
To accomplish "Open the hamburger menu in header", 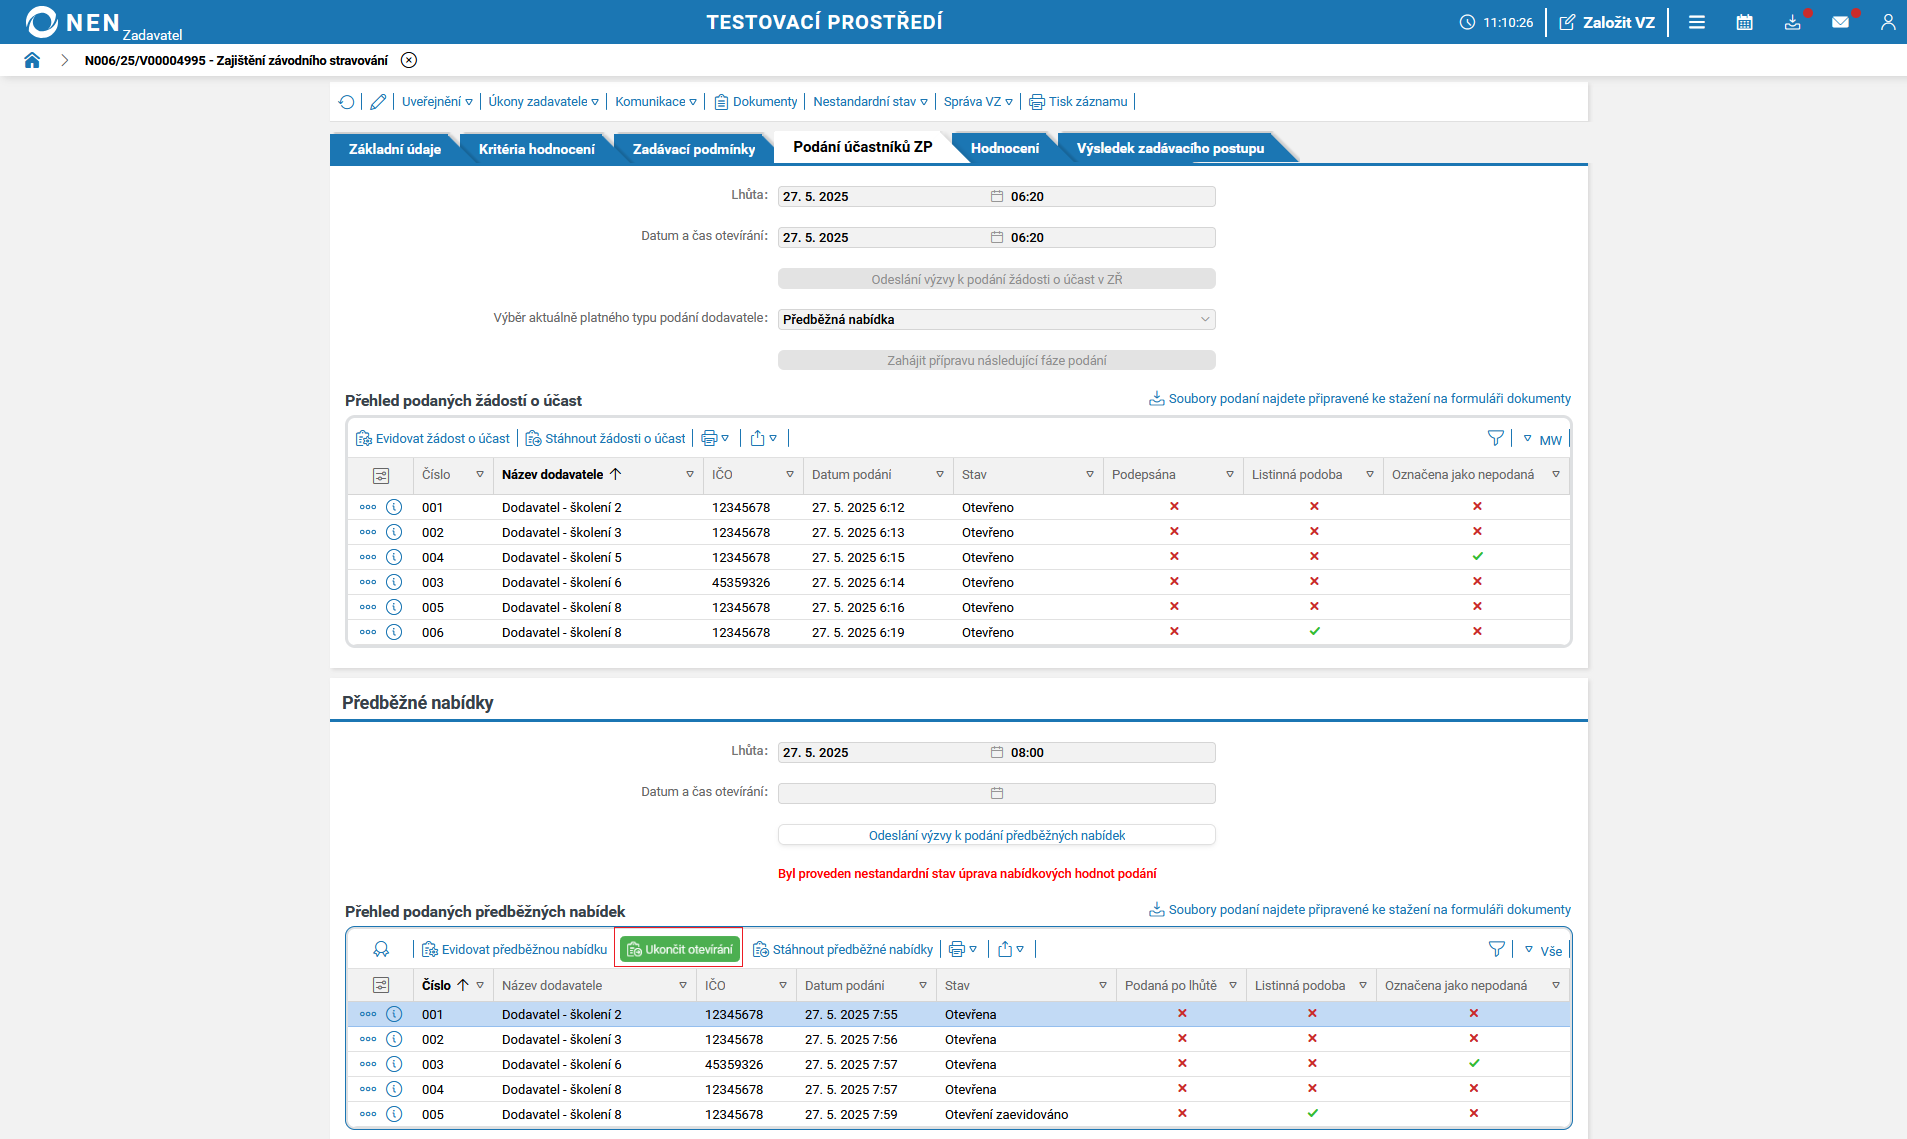I will click(x=1697, y=22).
